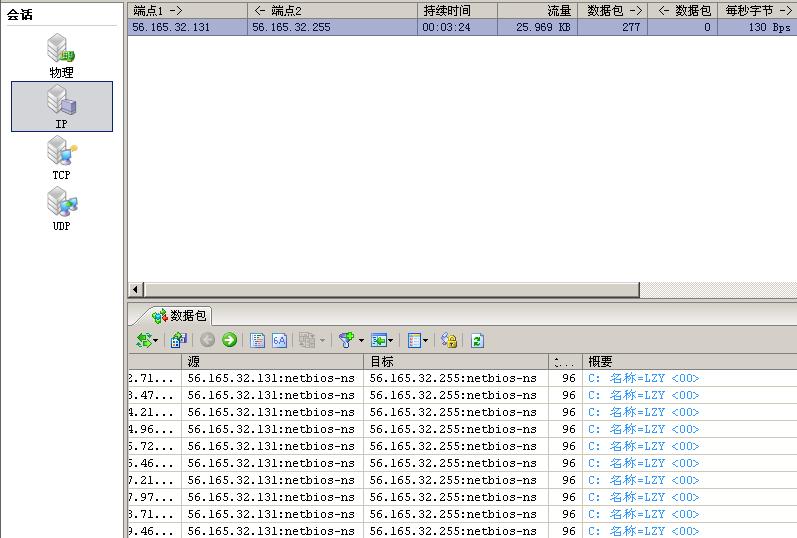
Task: Click the greyed-out stacked windows icon
Action: [x=306, y=340]
